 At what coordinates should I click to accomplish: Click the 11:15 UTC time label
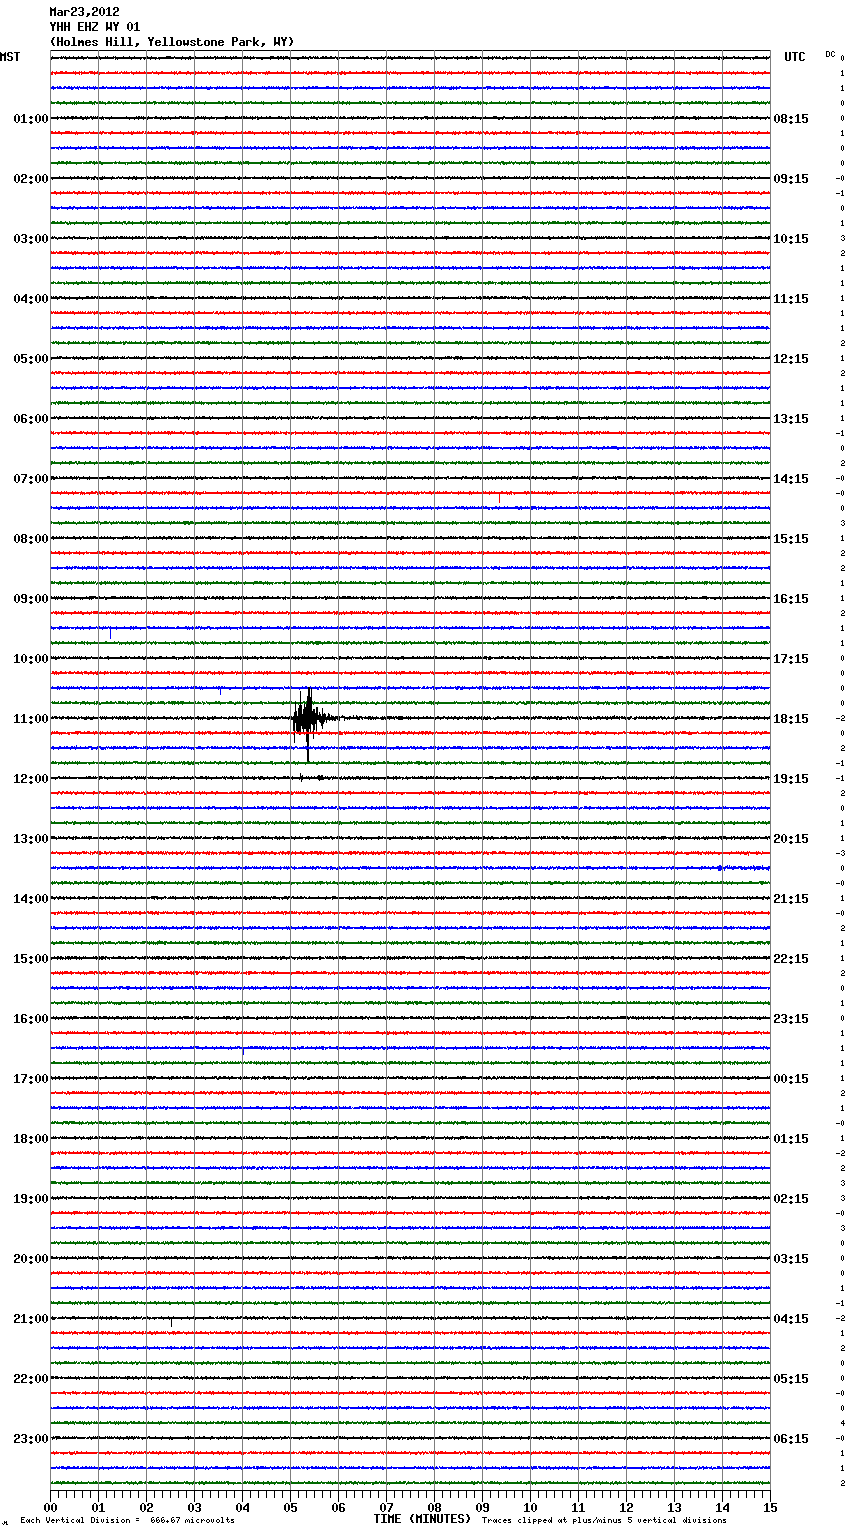(791, 299)
